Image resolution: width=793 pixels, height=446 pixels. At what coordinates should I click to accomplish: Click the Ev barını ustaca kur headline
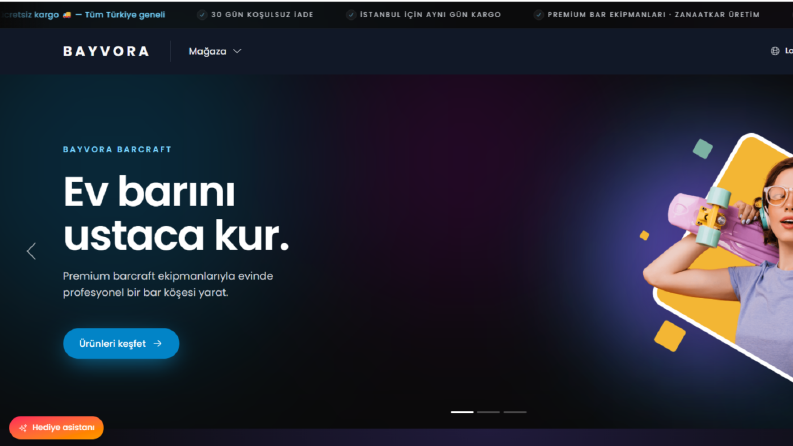click(x=176, y=213)
